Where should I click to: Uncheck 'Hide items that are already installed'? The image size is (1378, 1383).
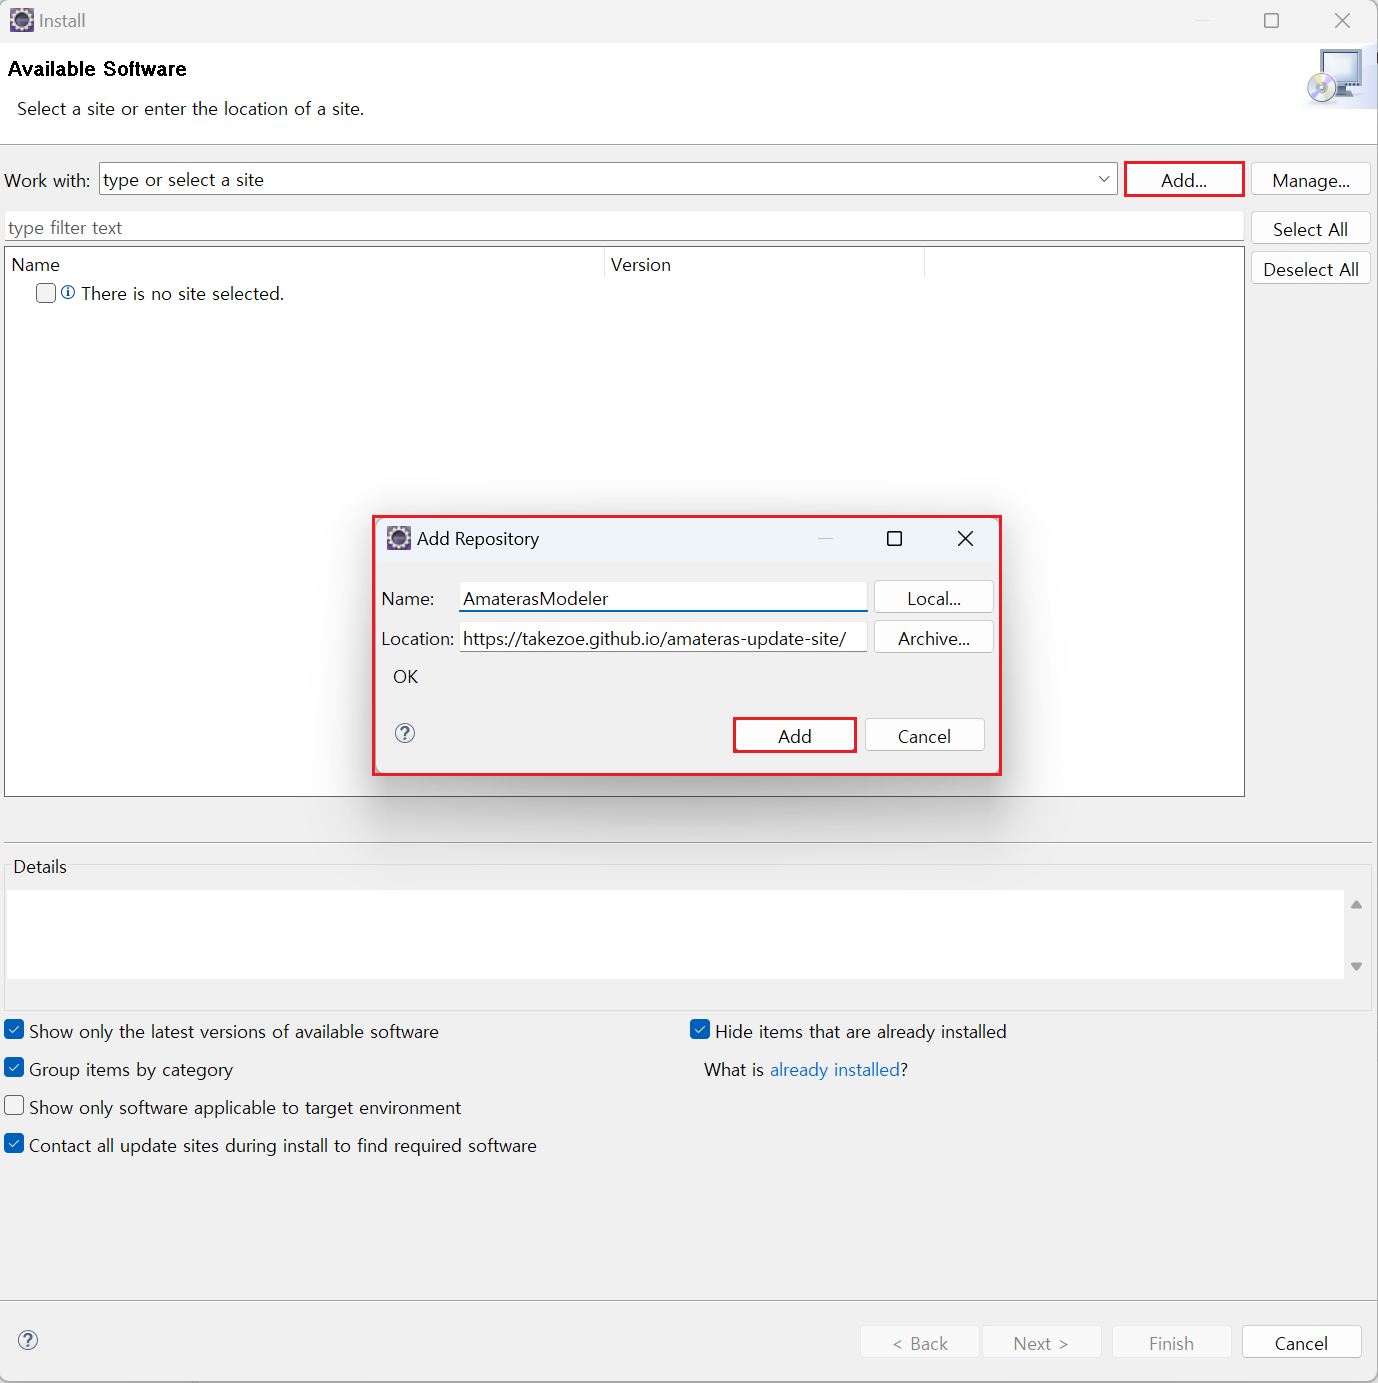699,1029
